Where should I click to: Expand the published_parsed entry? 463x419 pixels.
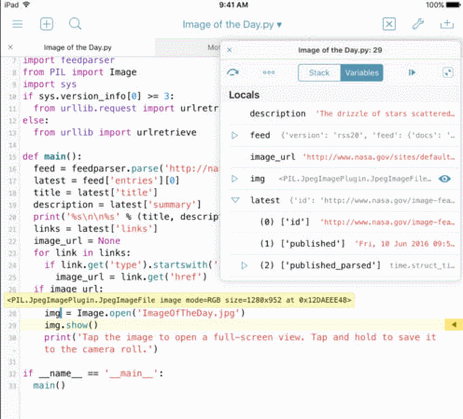[x=244, y=265]
